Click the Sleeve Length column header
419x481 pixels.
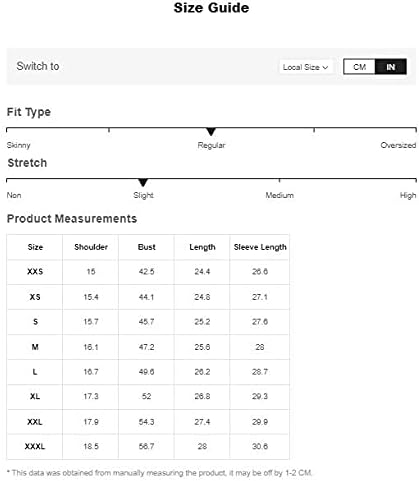[260, 247]
